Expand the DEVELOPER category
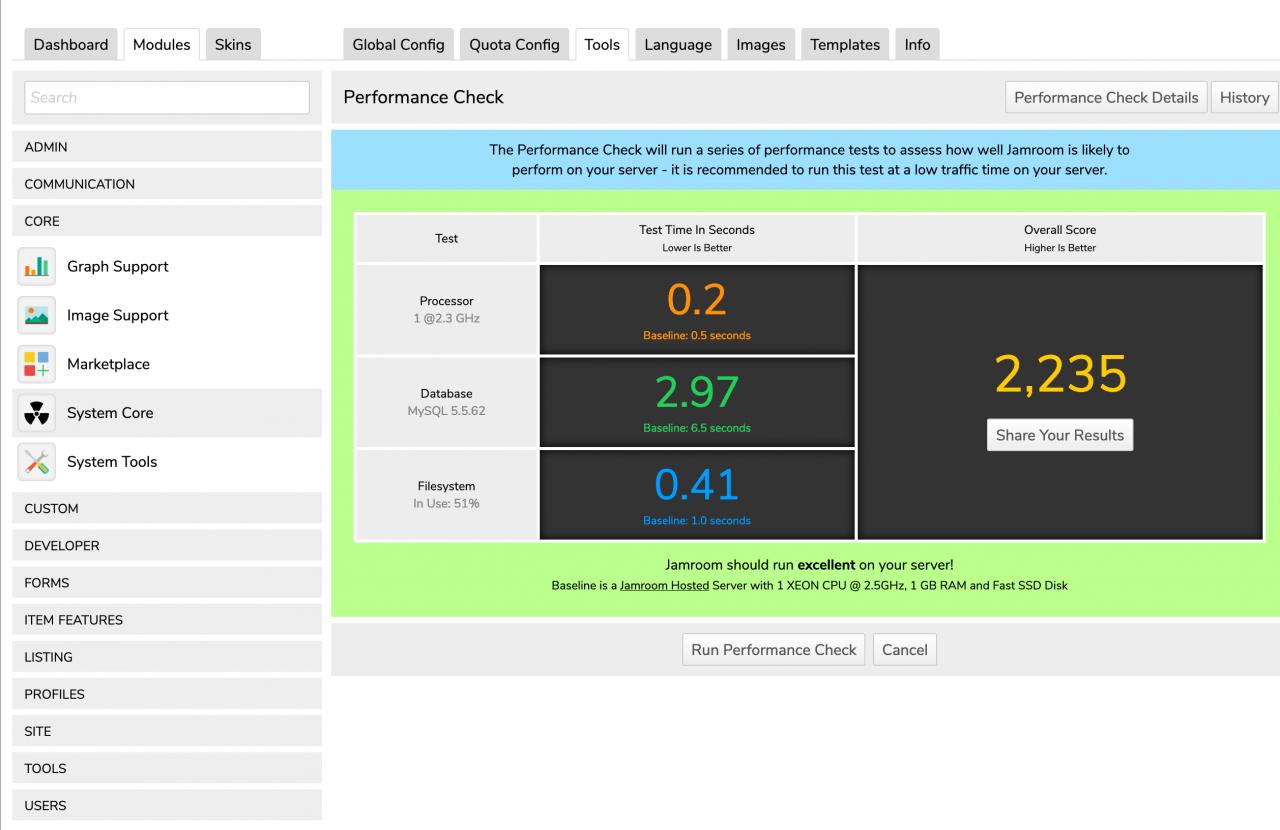Viewport: 1280px width, 830px height. [166, 546]
